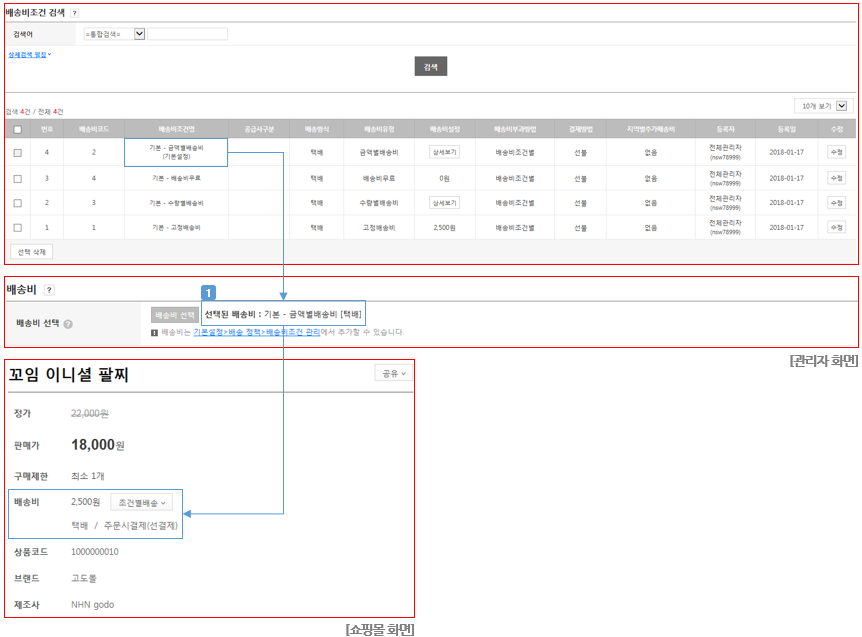The image size is (862, 637).
Task: Click 수정 for the 기본 - 고정배송비 row
Action: click(837, 228)
